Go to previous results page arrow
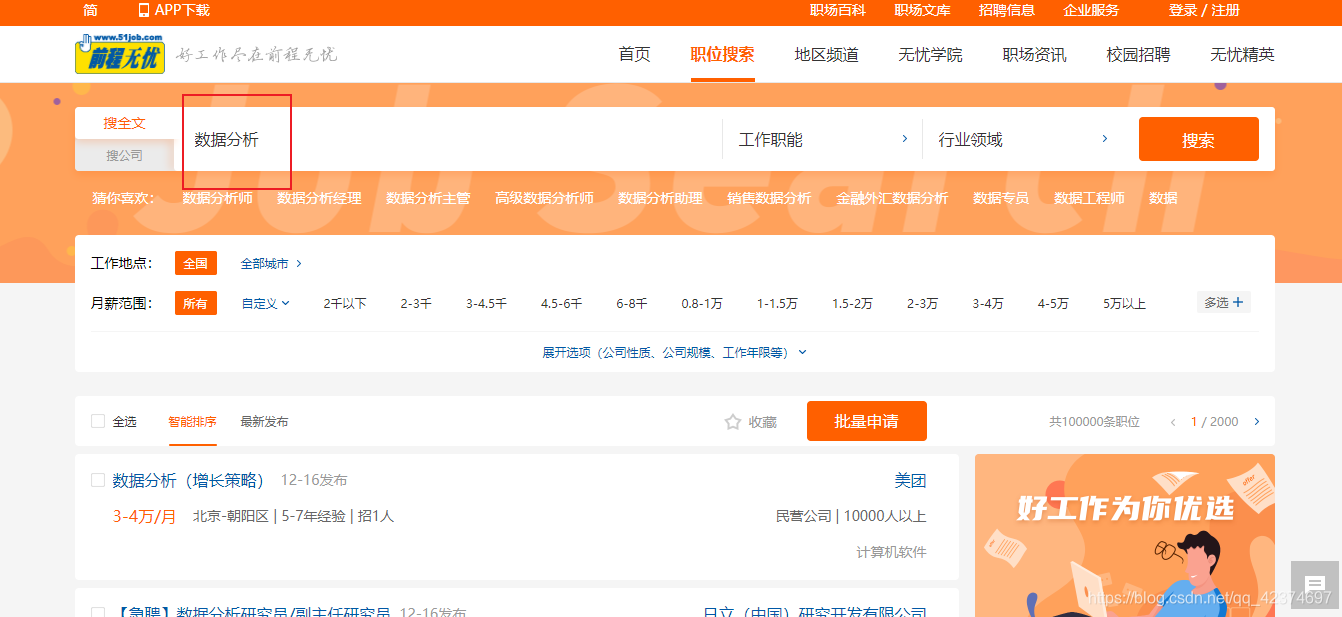This screenshot has height=617, width=1342. point(1173,422)
